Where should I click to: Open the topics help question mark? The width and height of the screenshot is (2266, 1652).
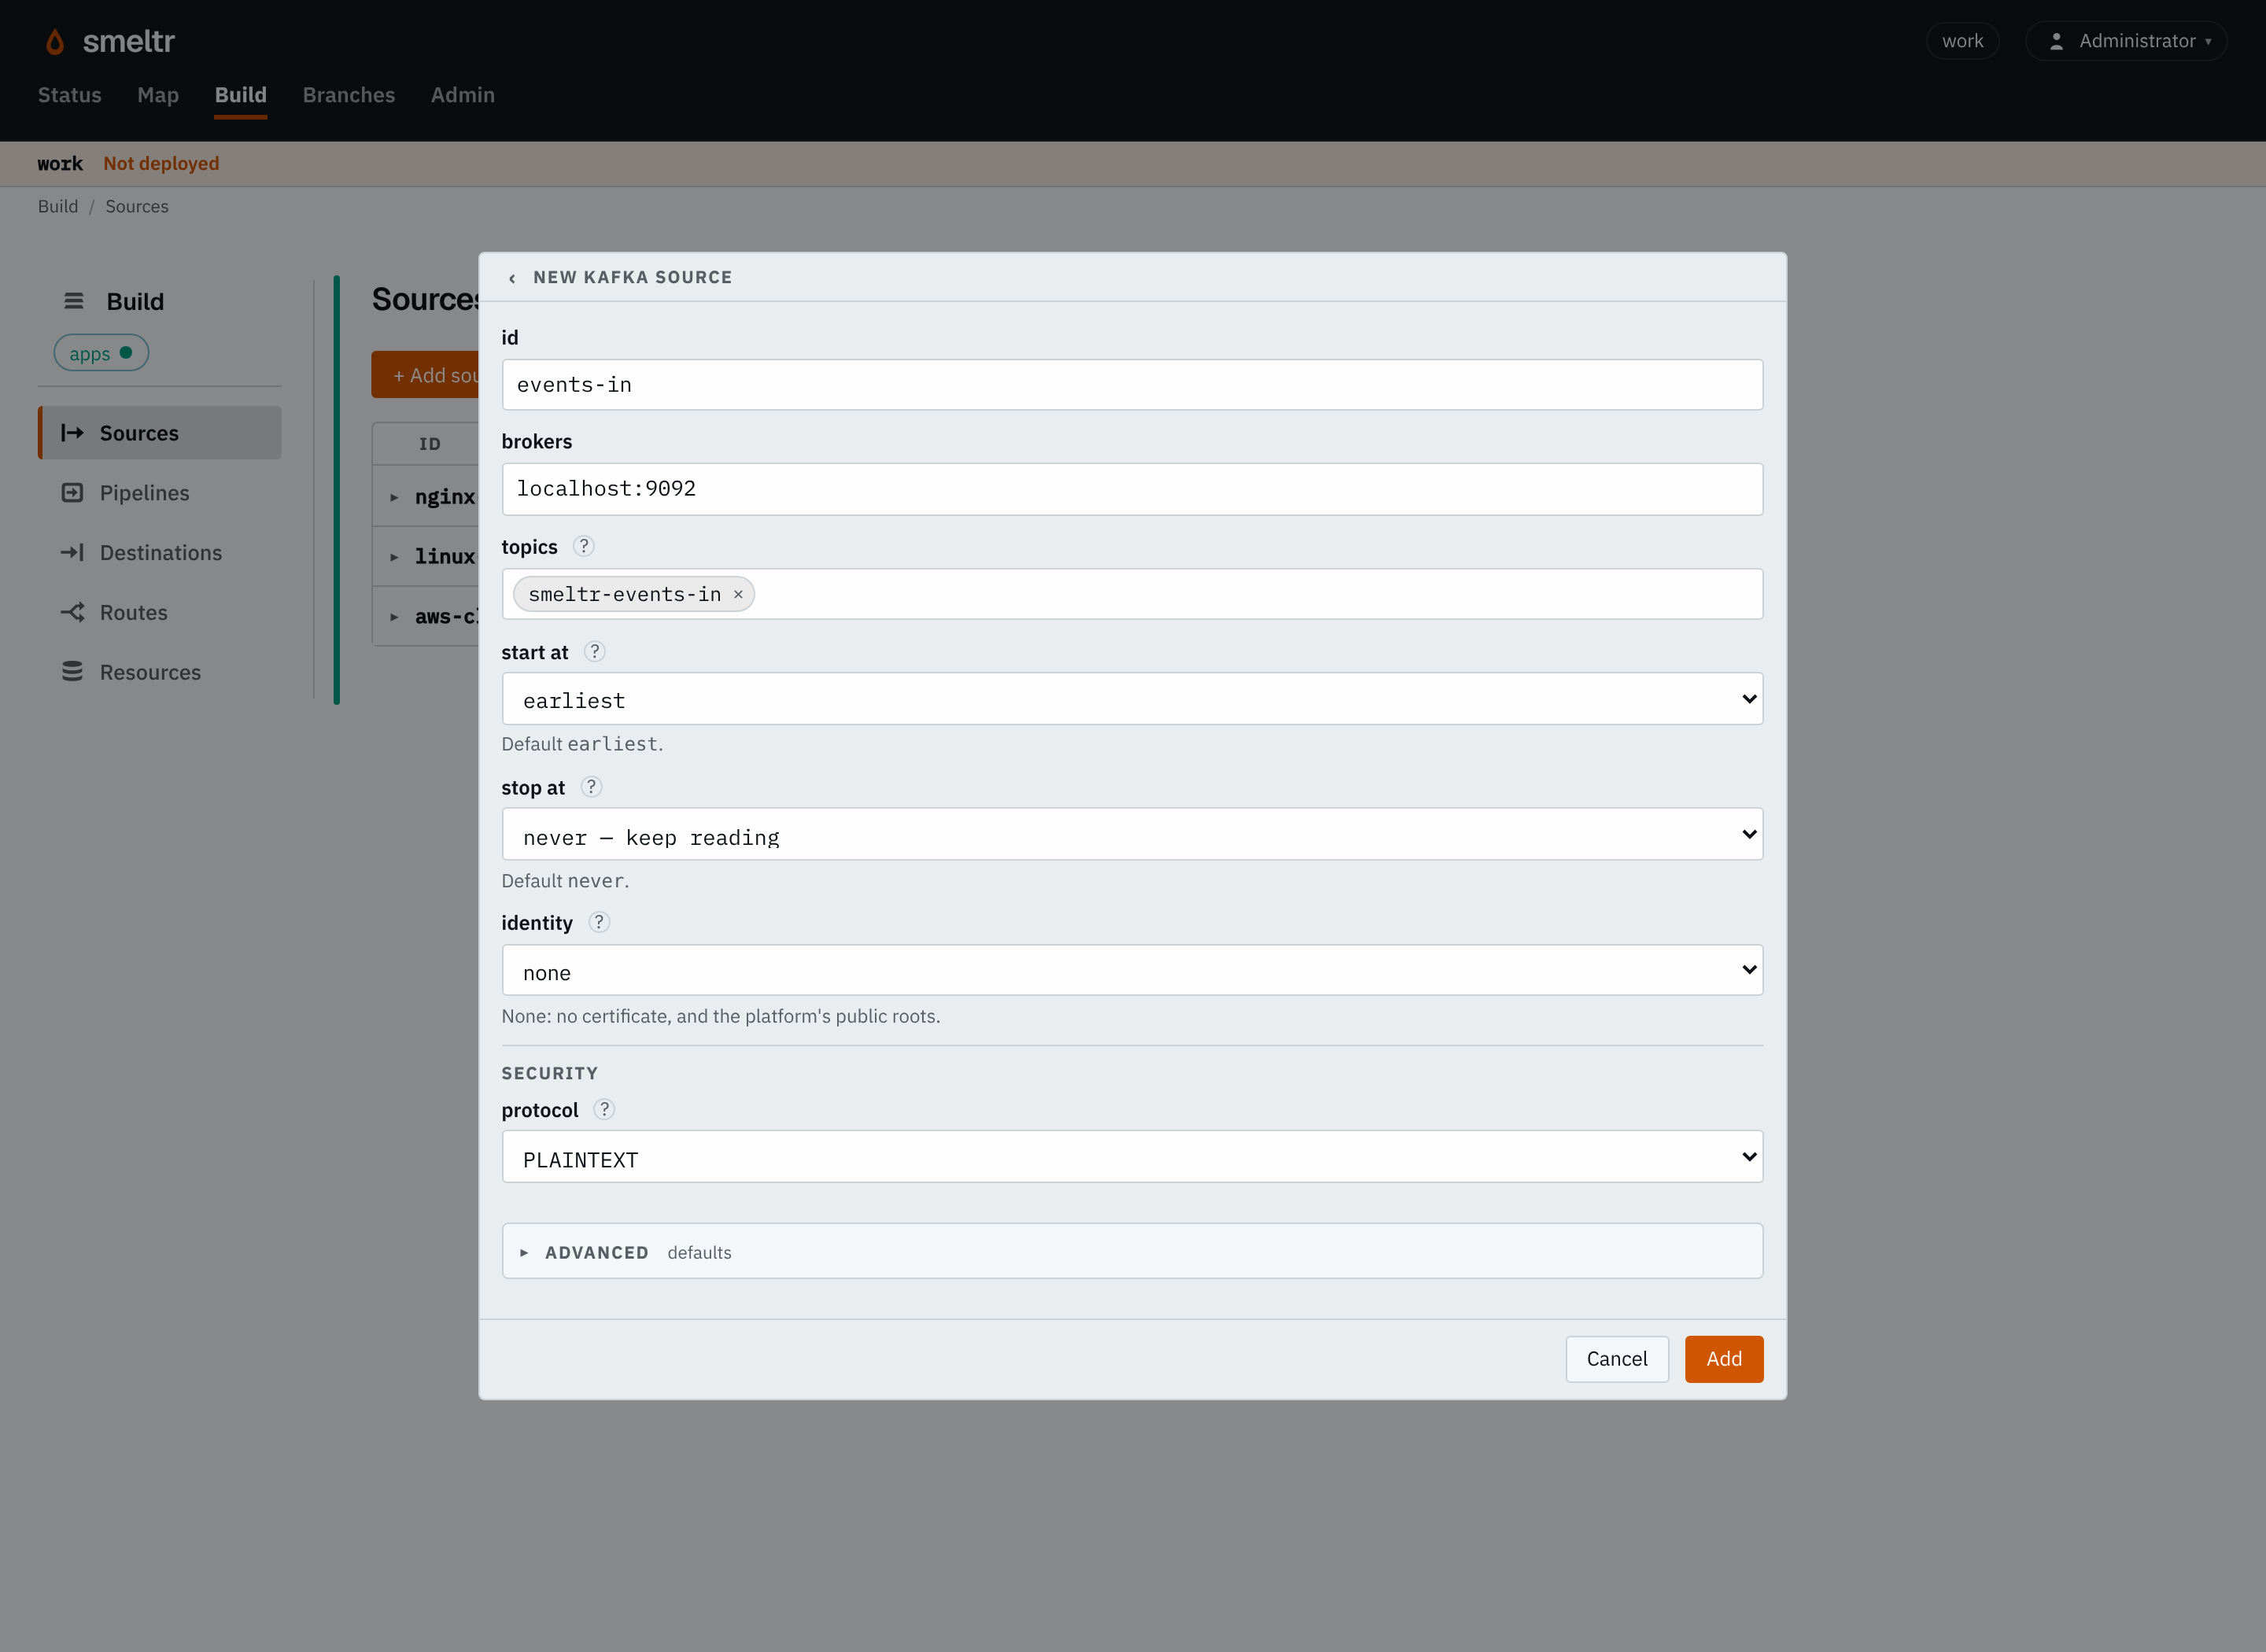[584, 546]
